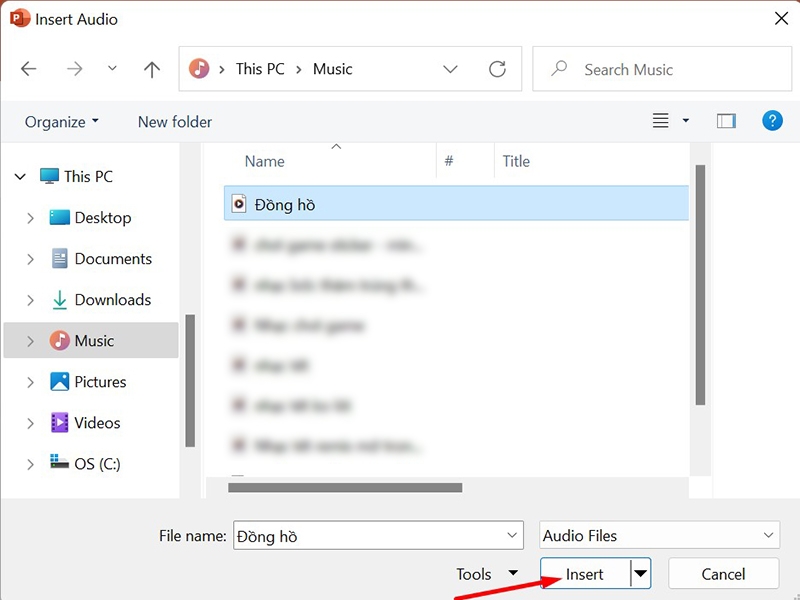Click the file list horizontal scrollbar

tap(345, 488)
